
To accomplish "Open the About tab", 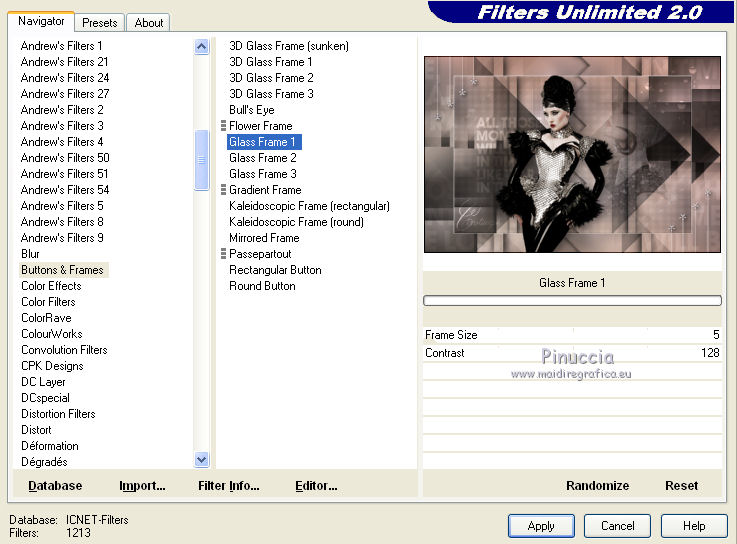I will [149, 23].
